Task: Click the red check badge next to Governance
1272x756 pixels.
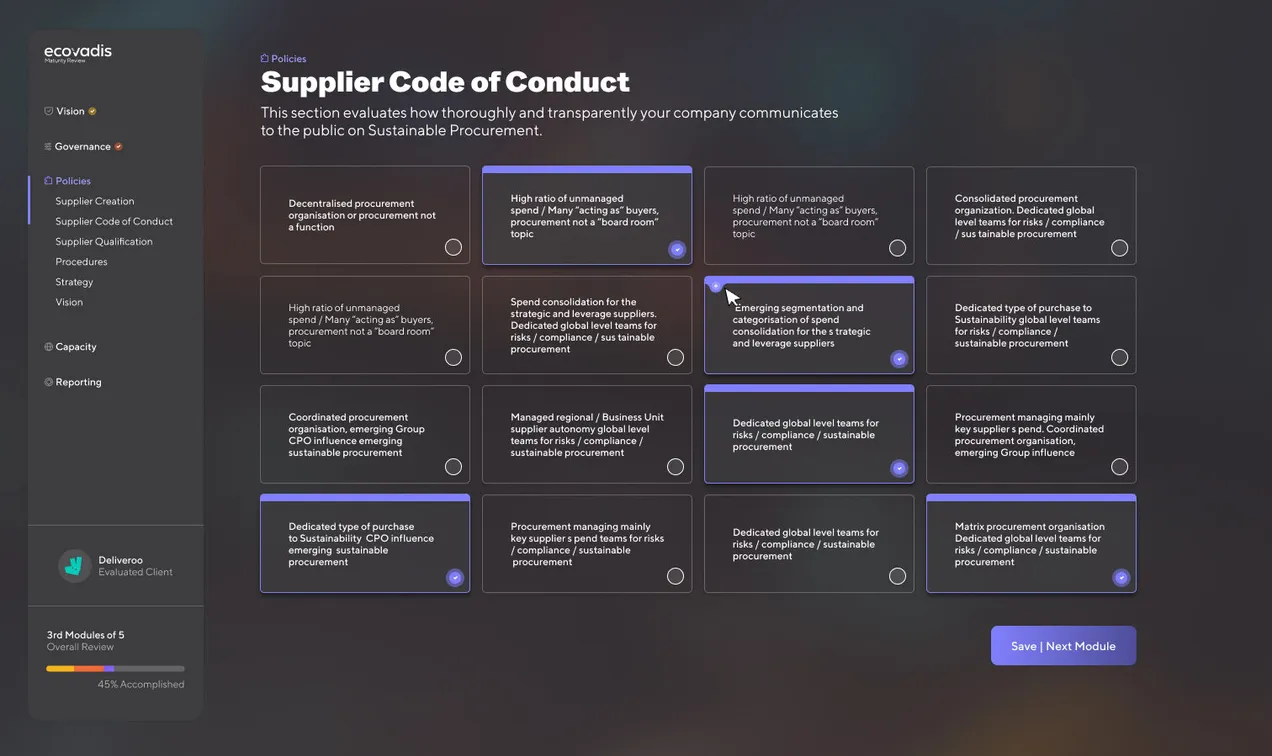Action: point(118,147)
